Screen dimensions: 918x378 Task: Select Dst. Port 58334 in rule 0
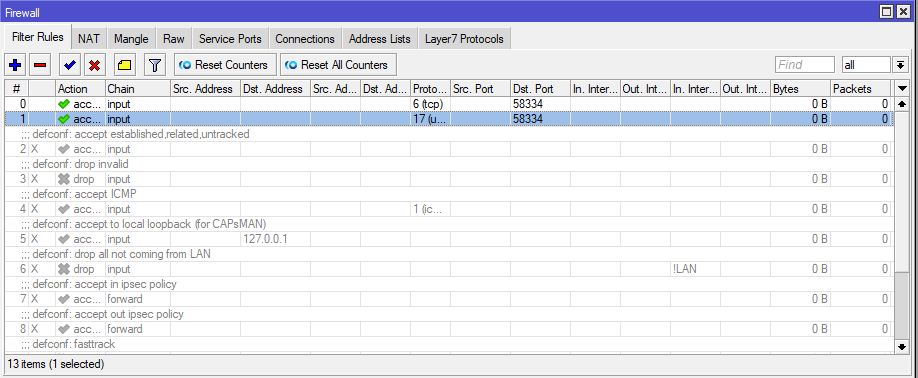click(540, 104)
